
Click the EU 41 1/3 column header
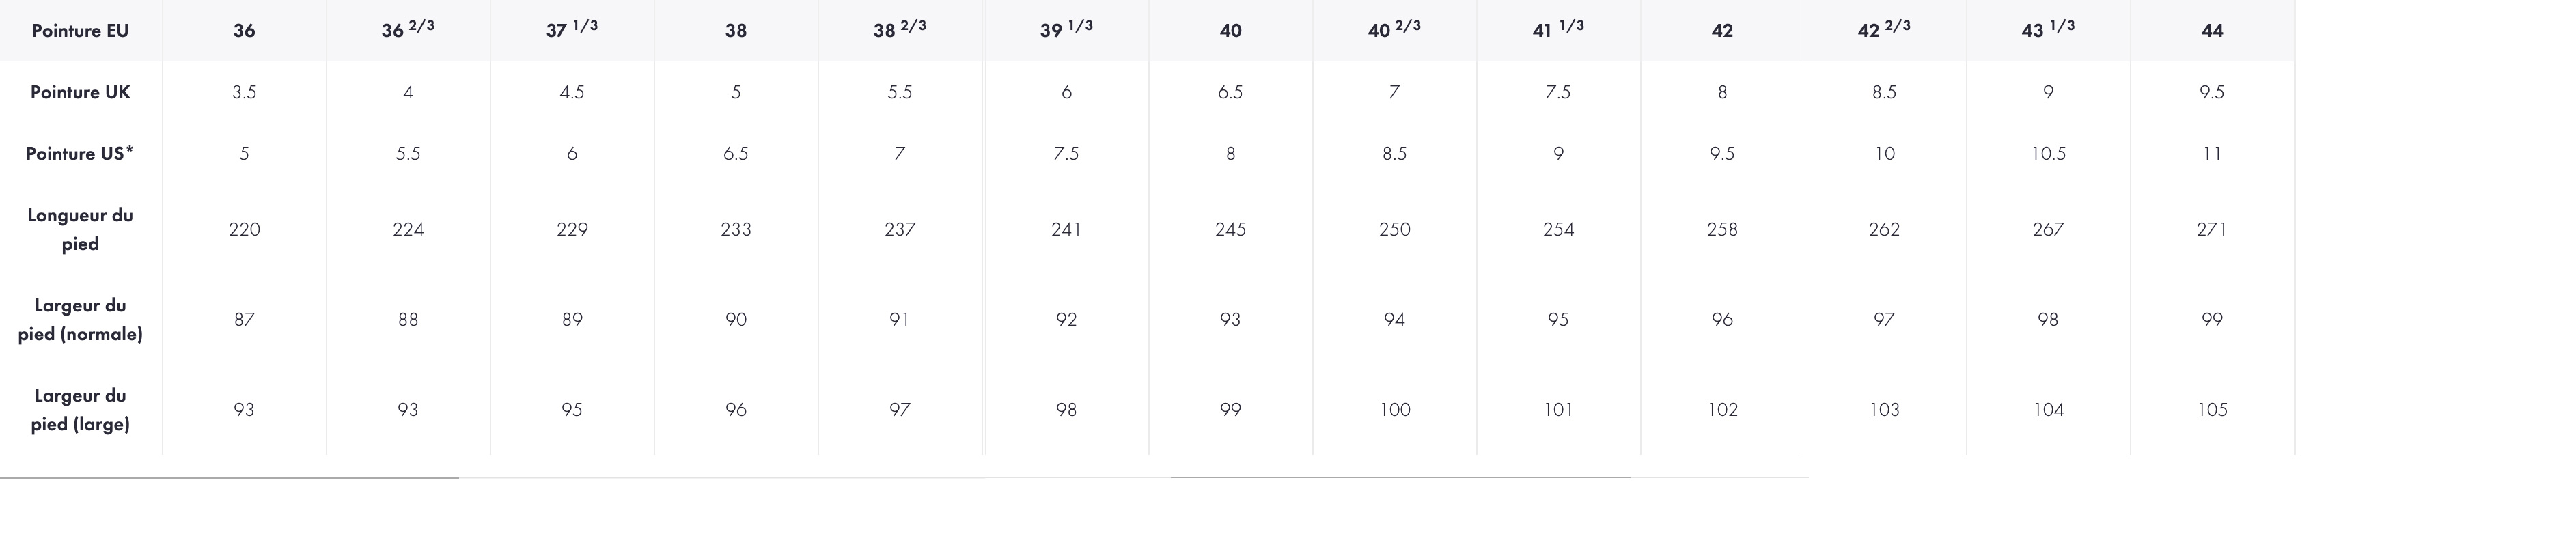click(x=1557, y=30)
